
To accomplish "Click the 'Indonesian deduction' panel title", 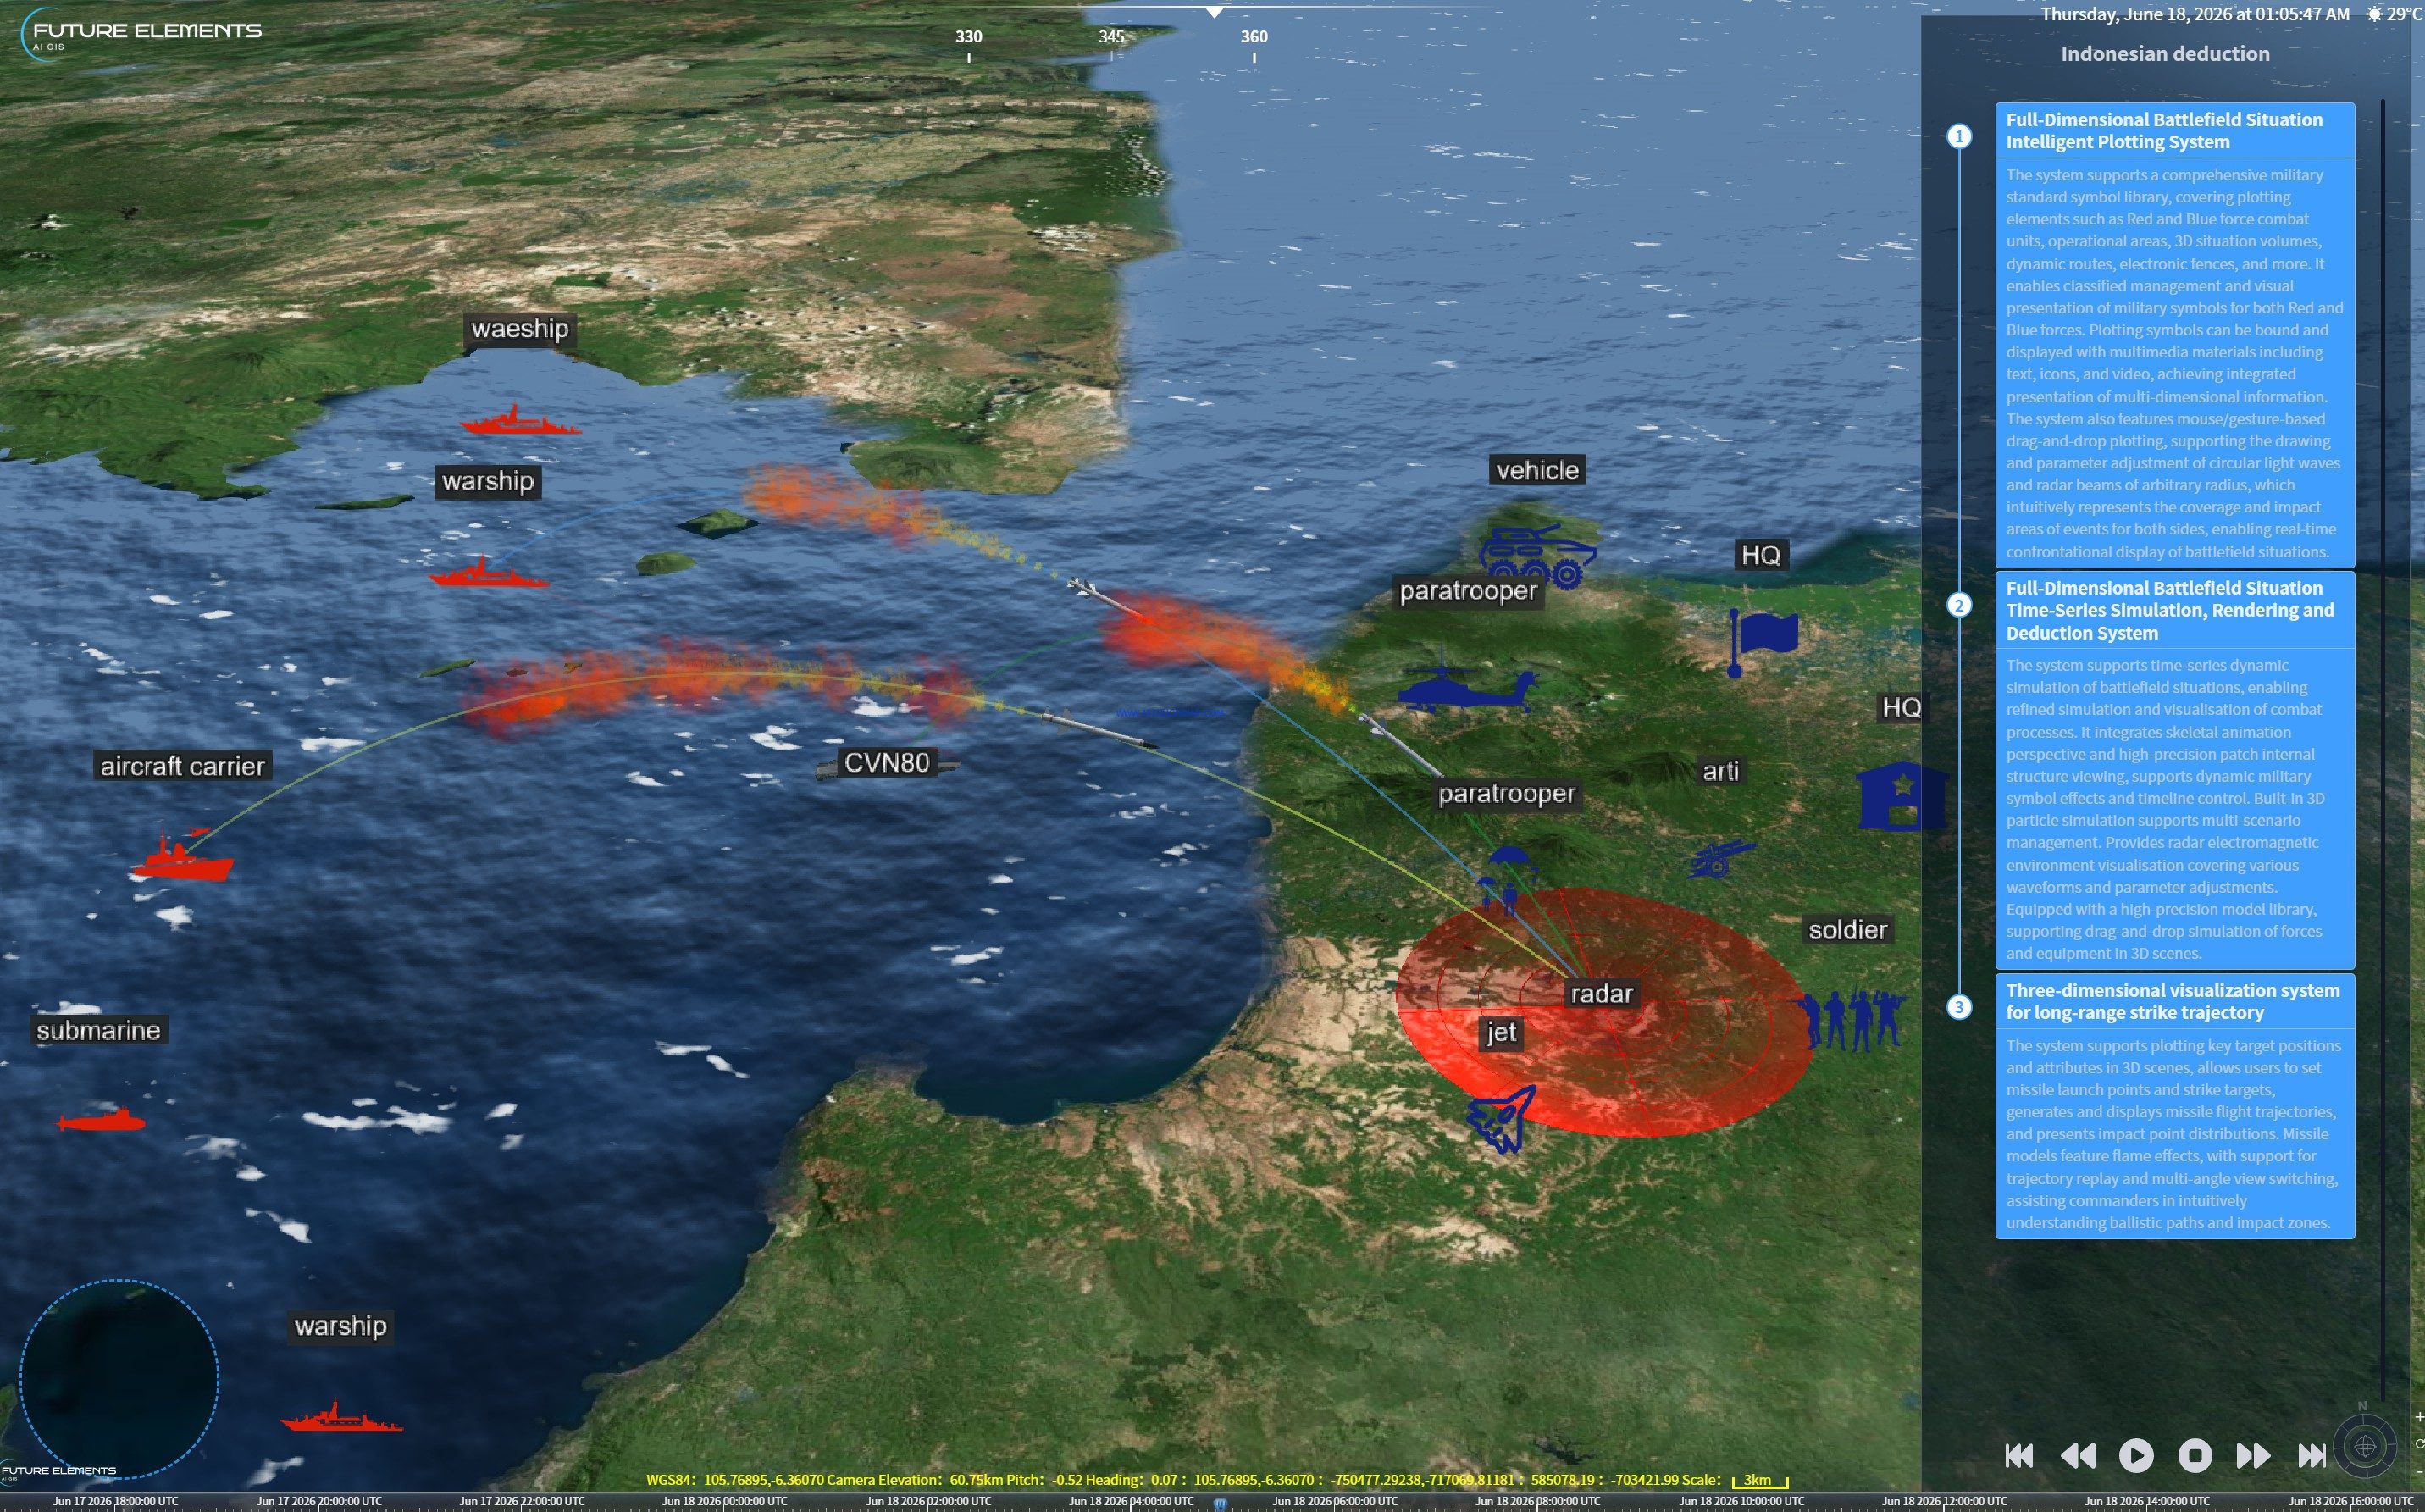I will pyautogui.click(x=2165, y=54).
